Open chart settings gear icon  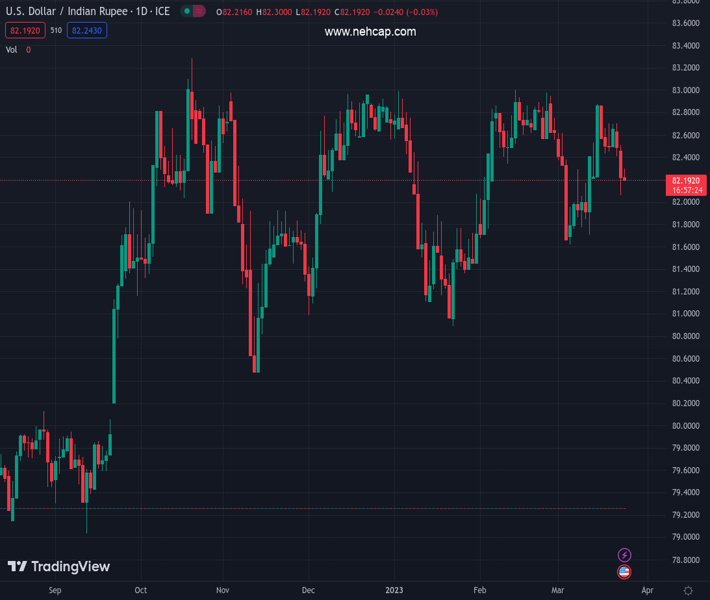(688, 590)
